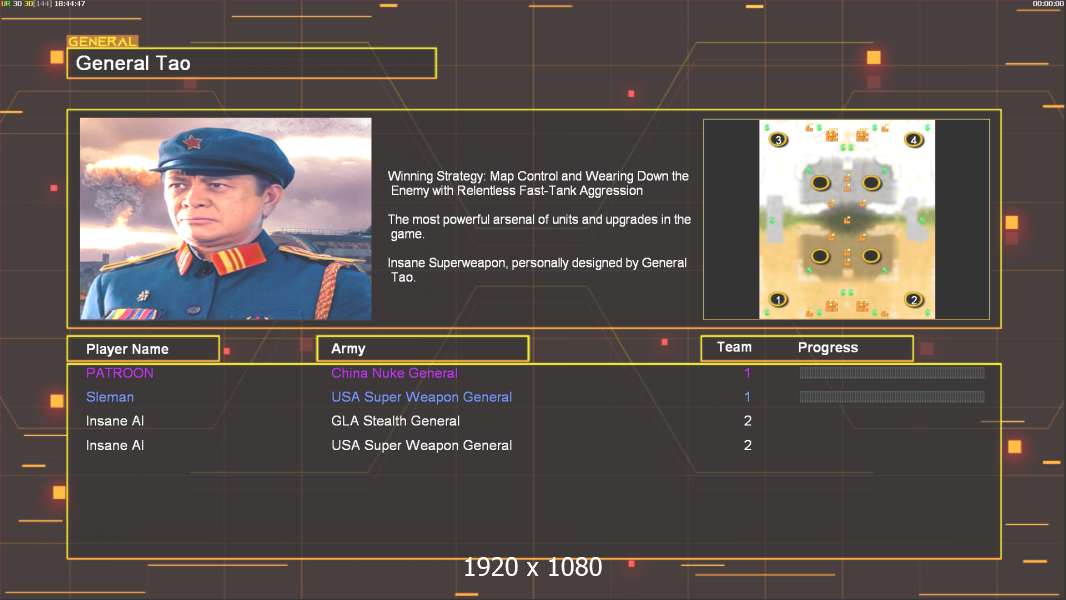Click the map preview thumbnail
The width and height of the screenshot is (1066, 600).
[x=846, y=219]
